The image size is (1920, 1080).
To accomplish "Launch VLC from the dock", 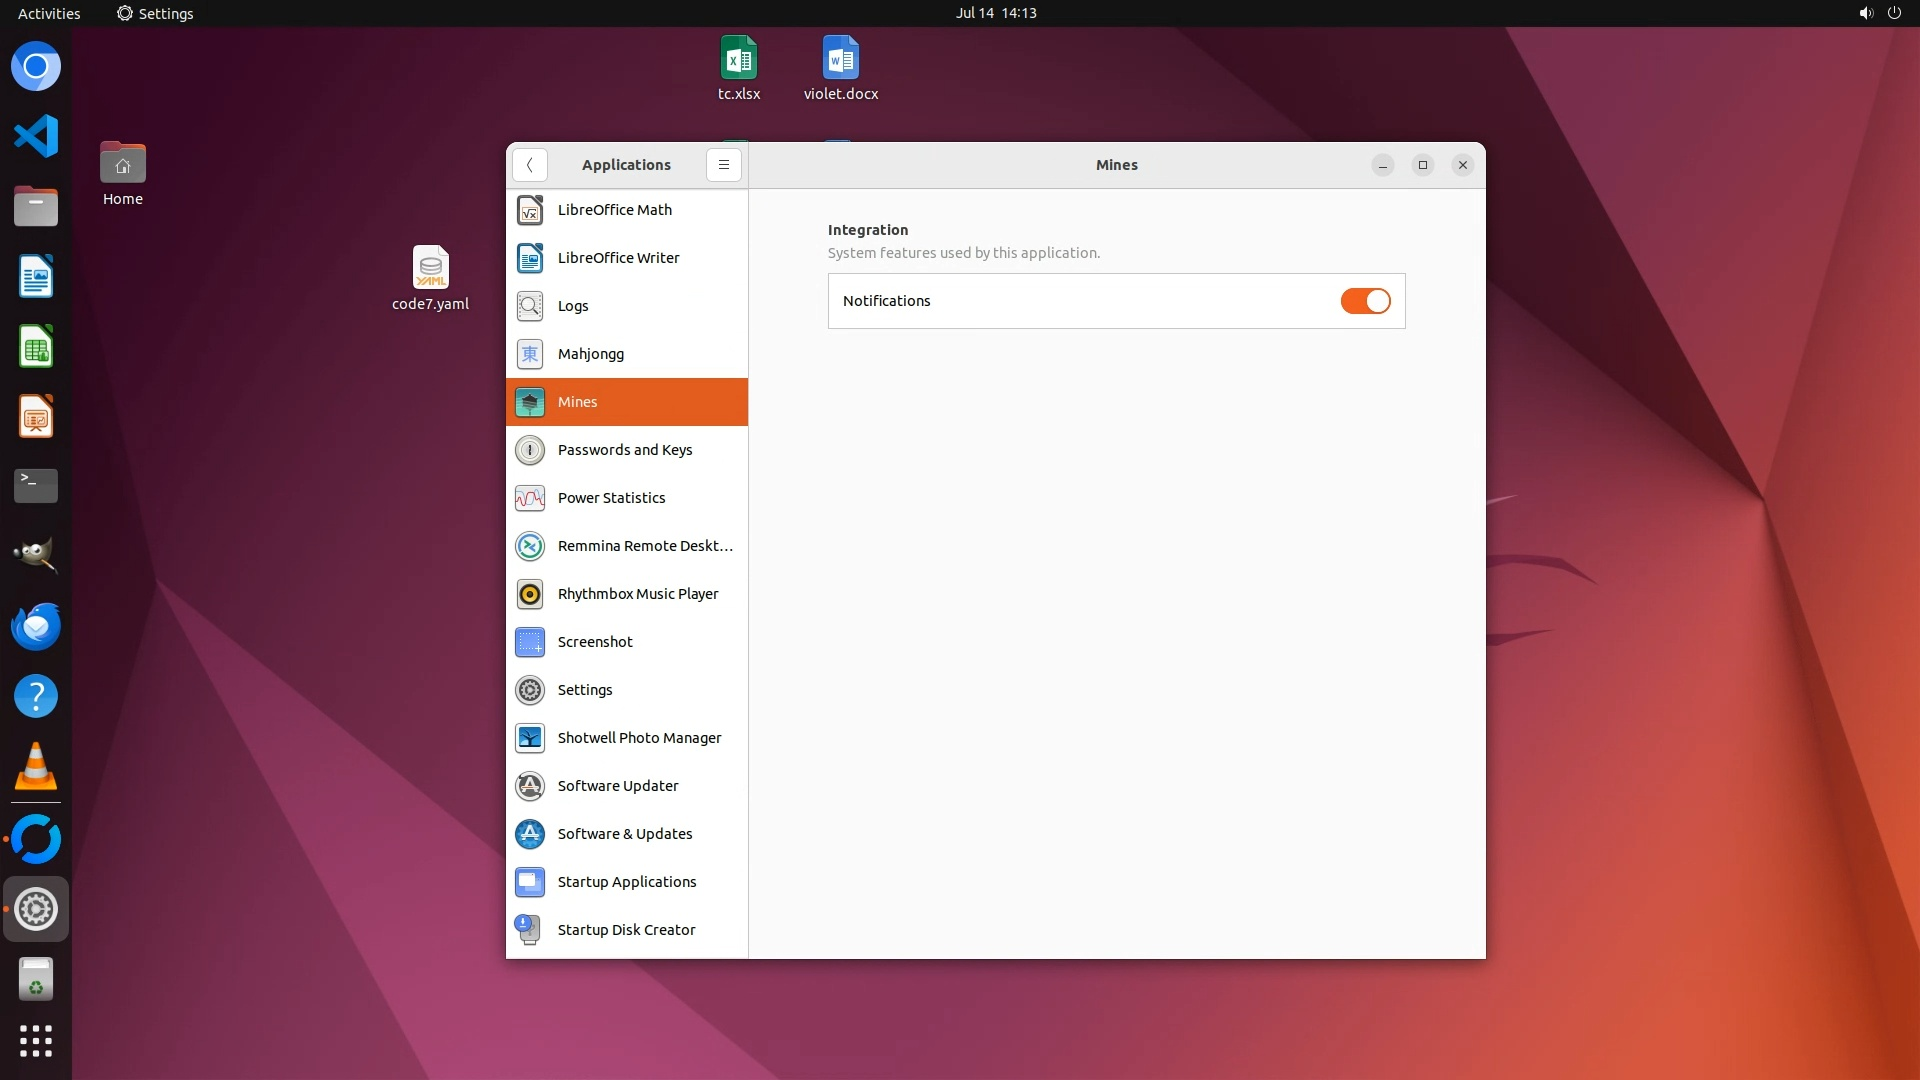I will 36,767.
